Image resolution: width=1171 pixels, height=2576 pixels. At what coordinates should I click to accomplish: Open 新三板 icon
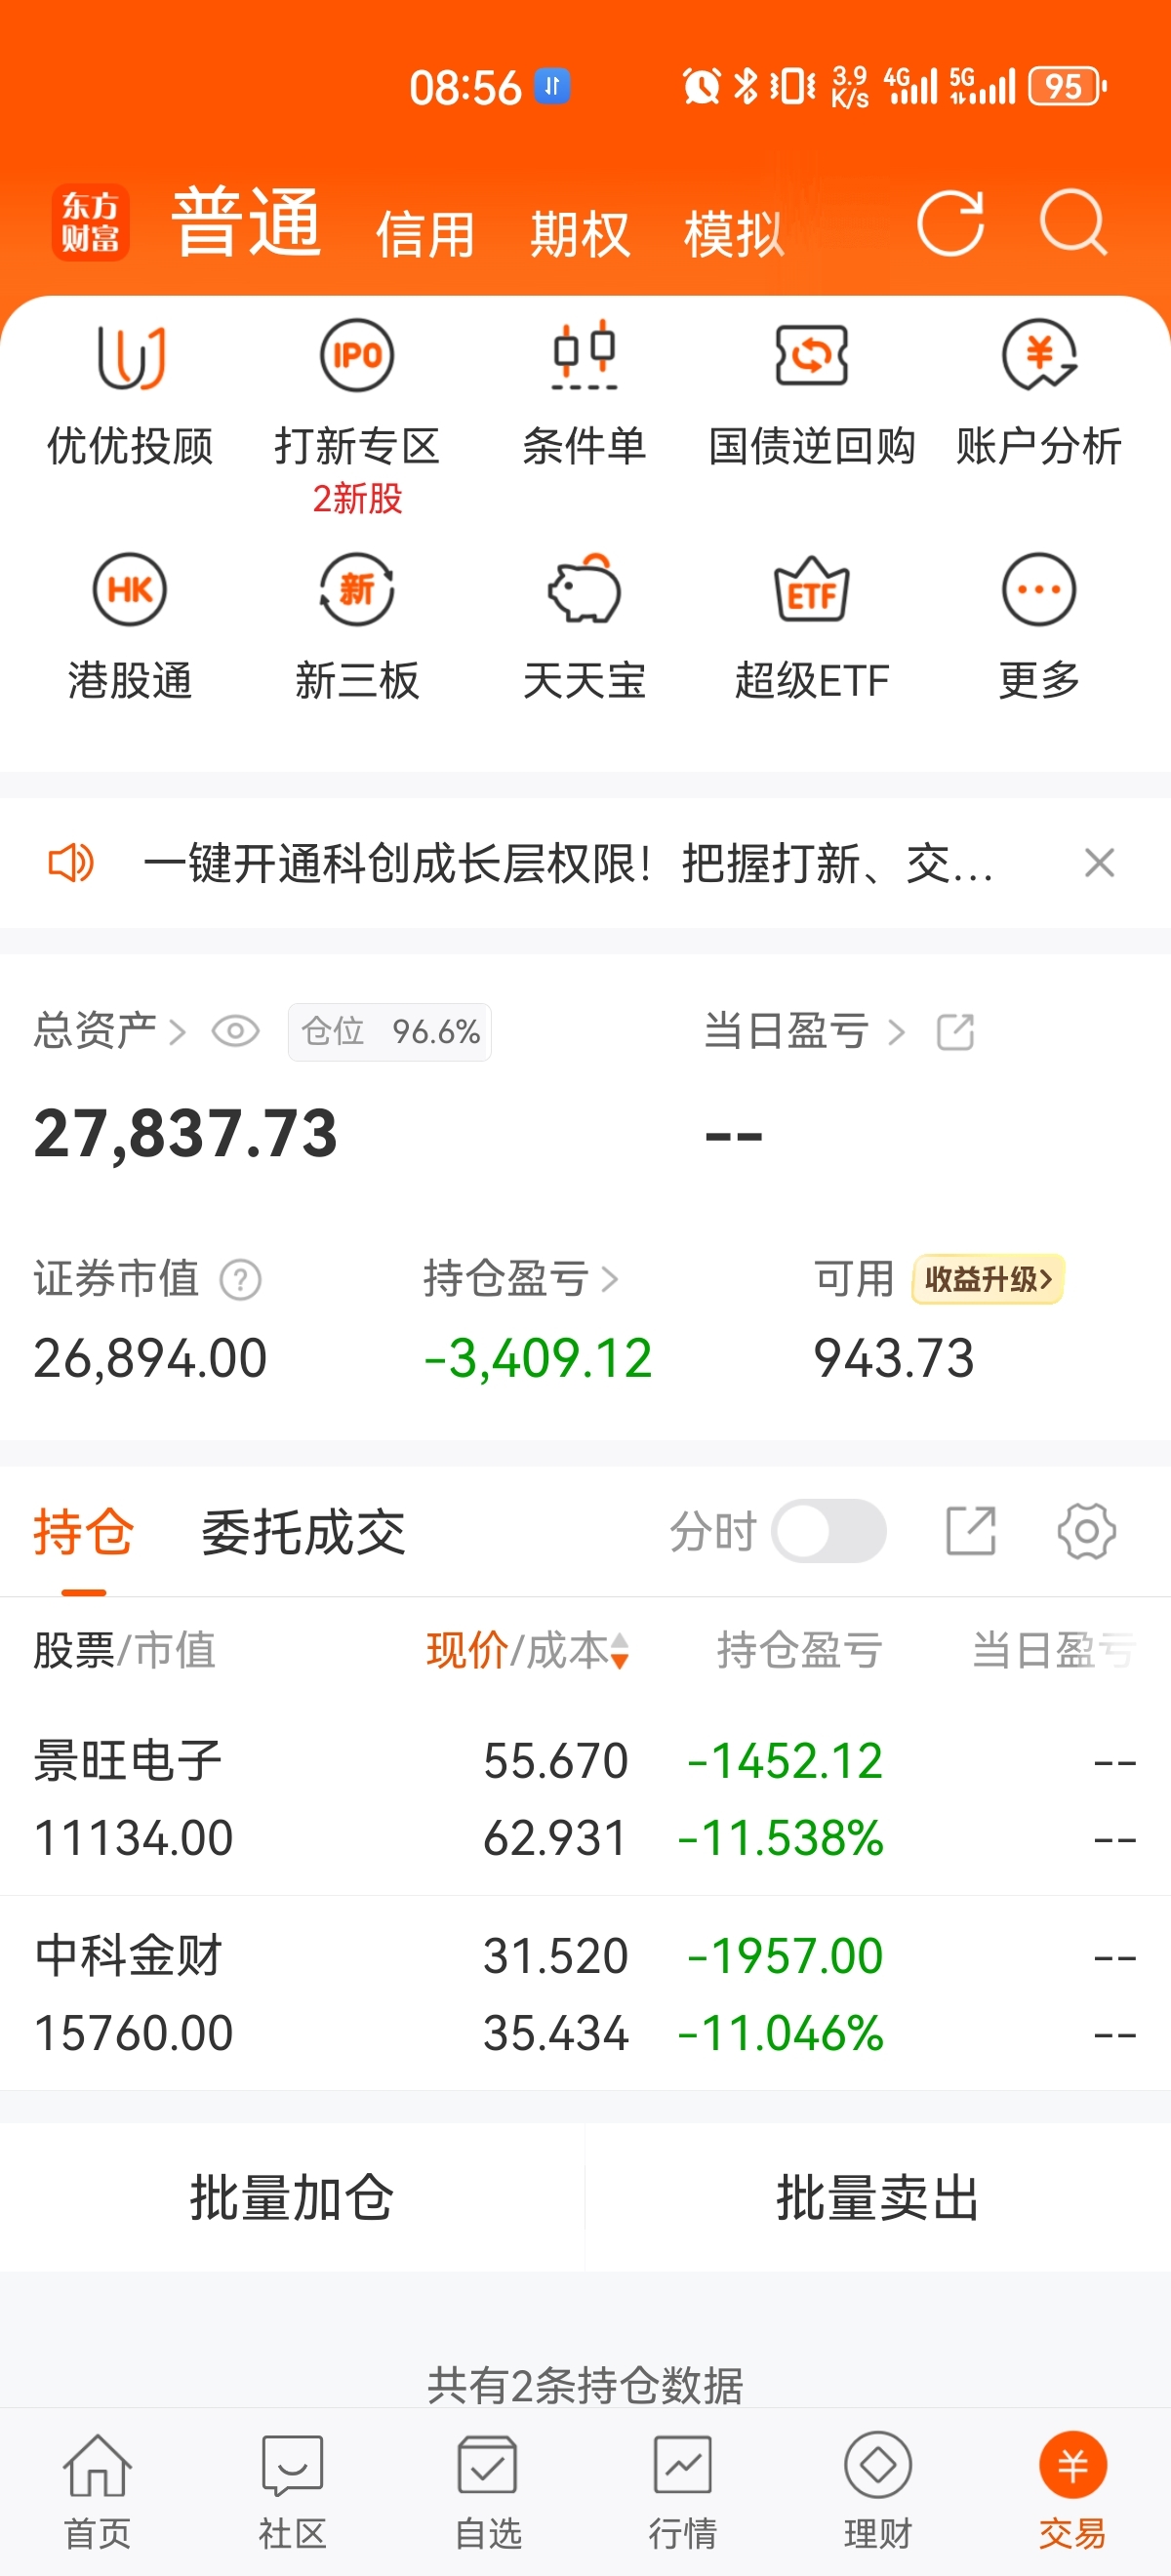357,590
